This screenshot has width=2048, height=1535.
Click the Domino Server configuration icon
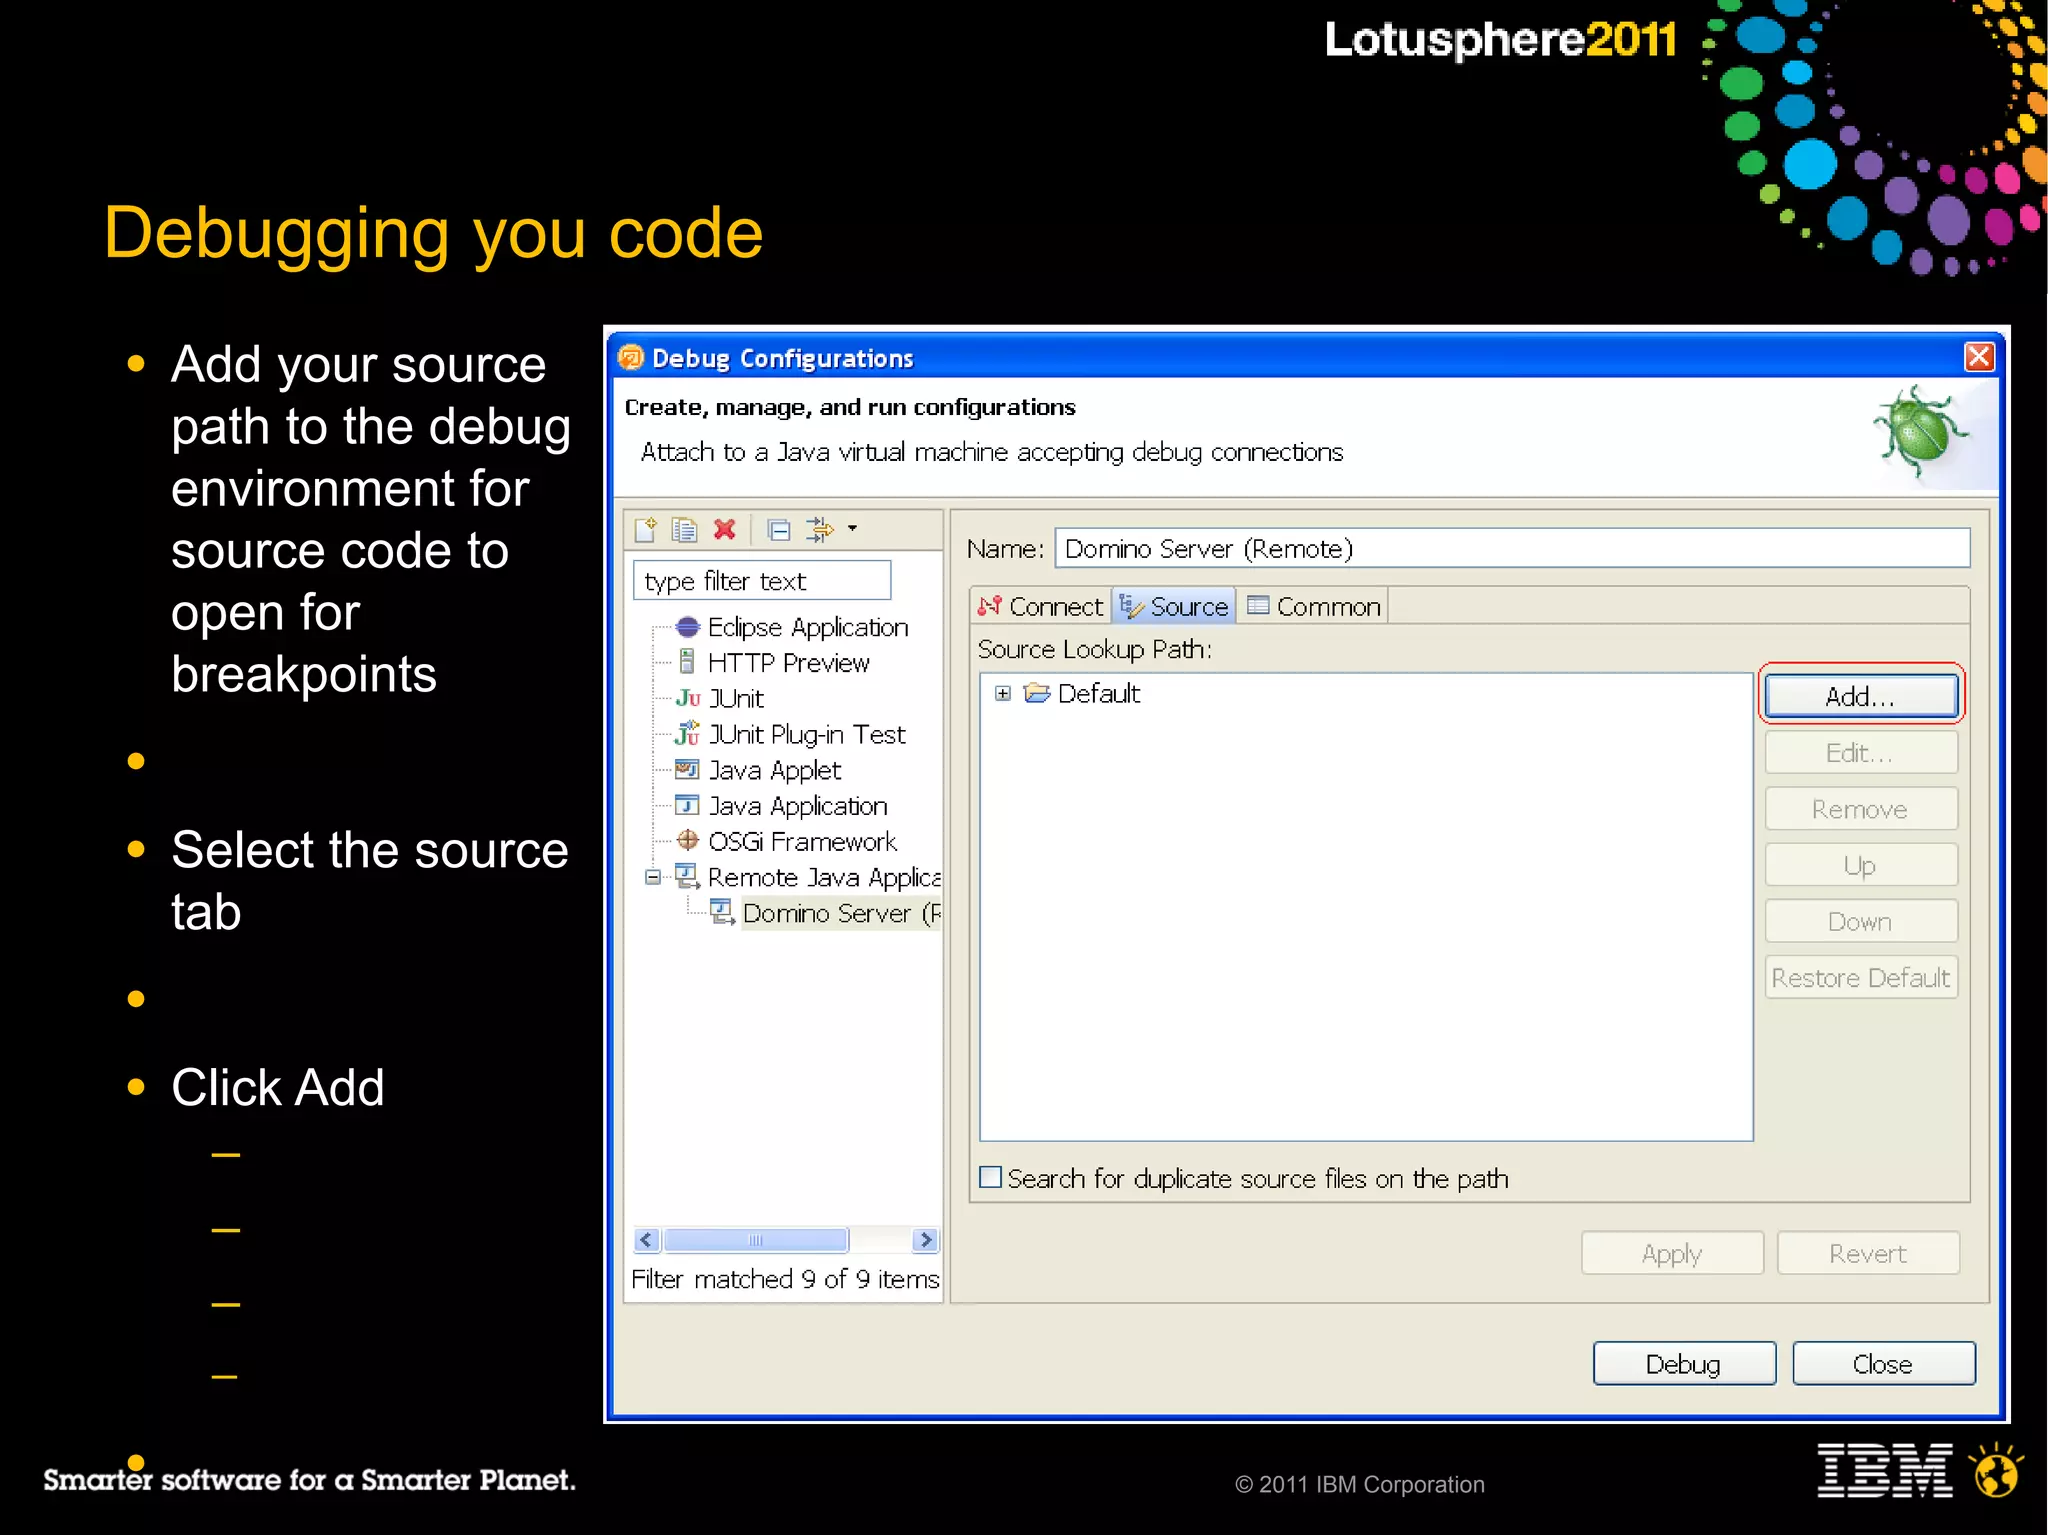coord(722,912)
